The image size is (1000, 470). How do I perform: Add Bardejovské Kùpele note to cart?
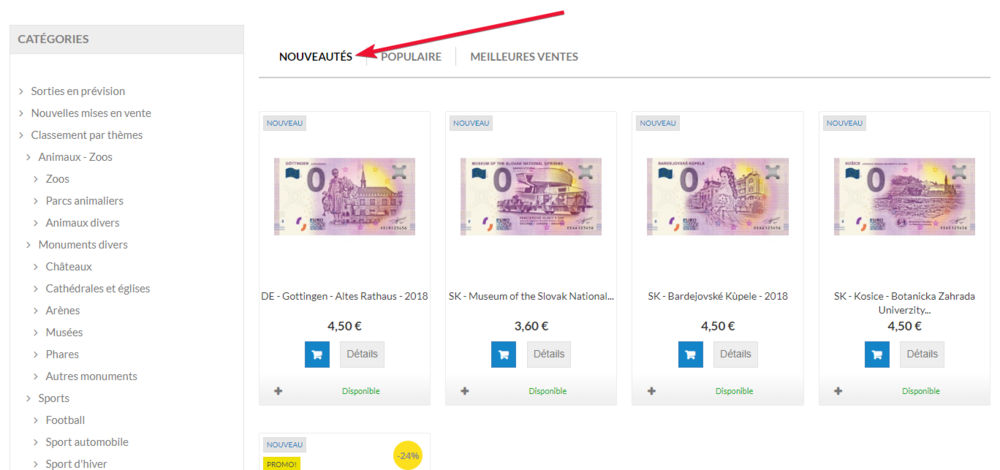click(x=691, y=355)
